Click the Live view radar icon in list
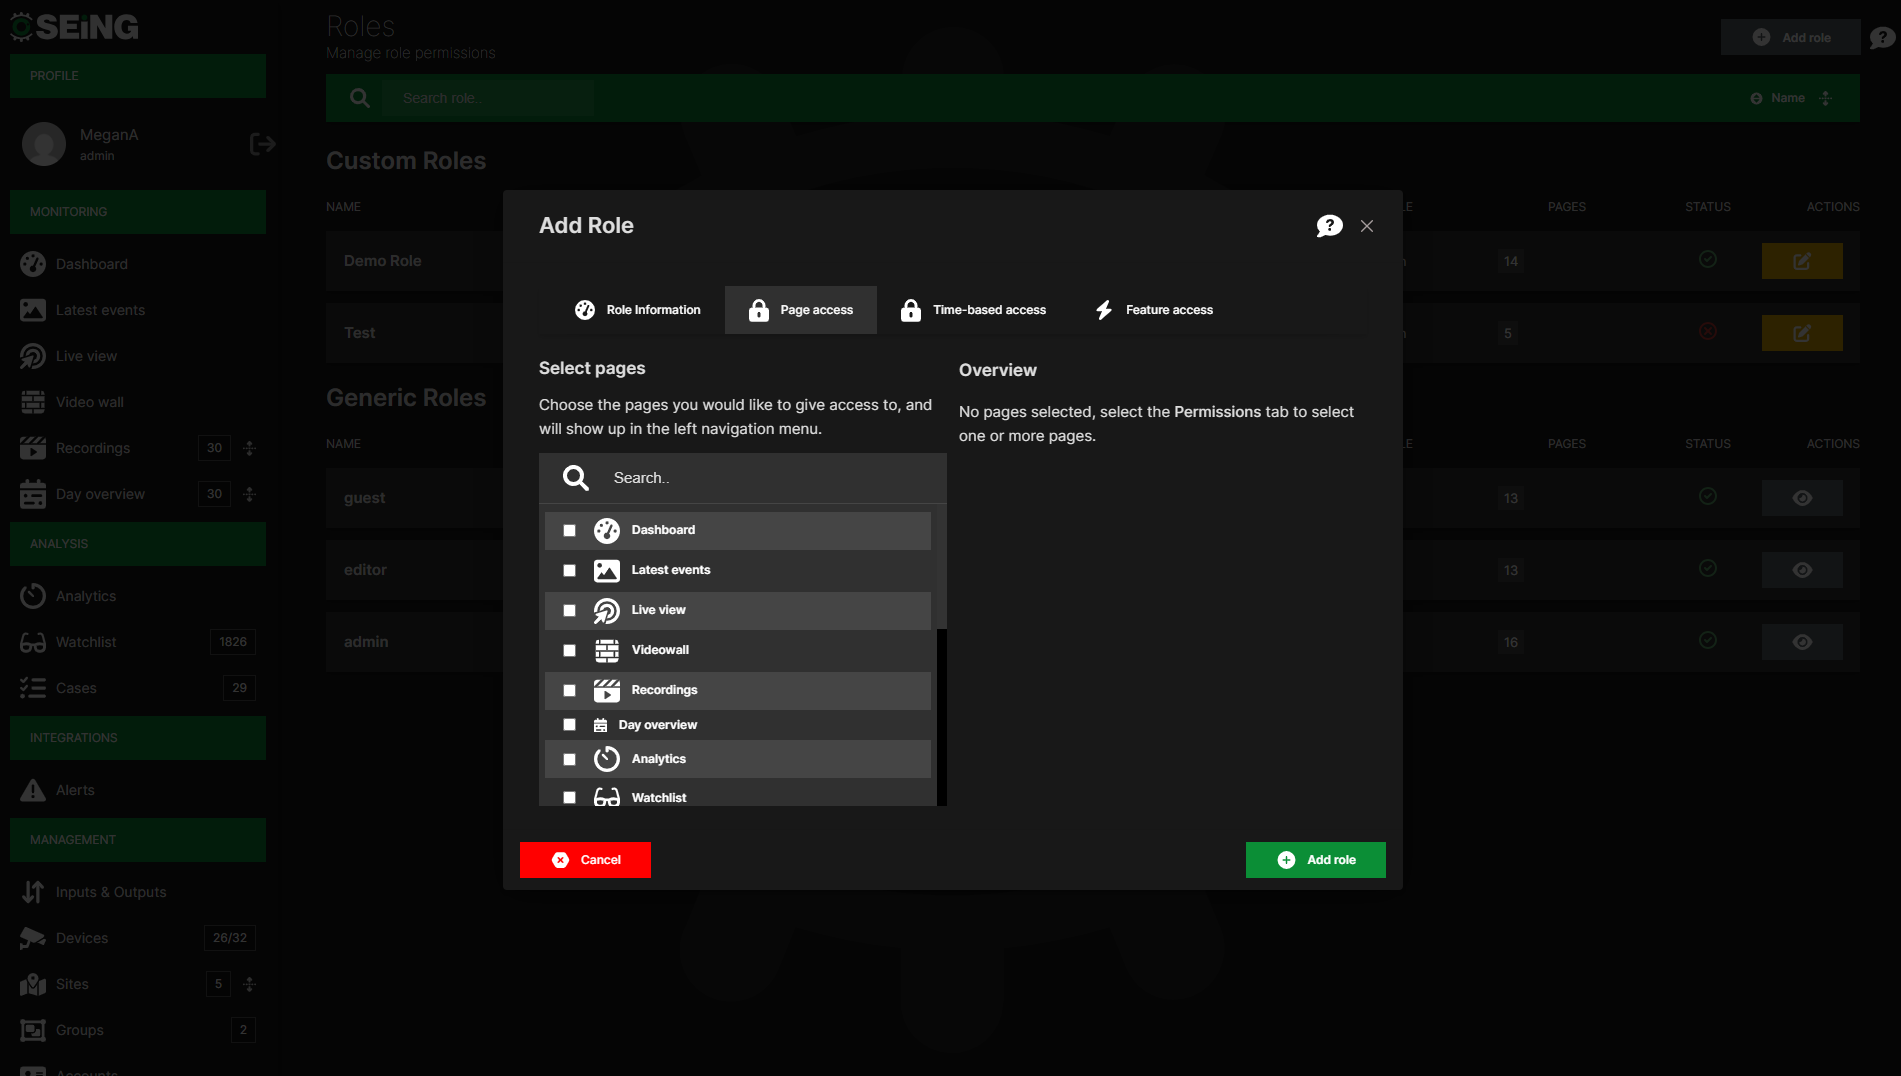This screenshot has width=1901, height=1076. [607, 611]
